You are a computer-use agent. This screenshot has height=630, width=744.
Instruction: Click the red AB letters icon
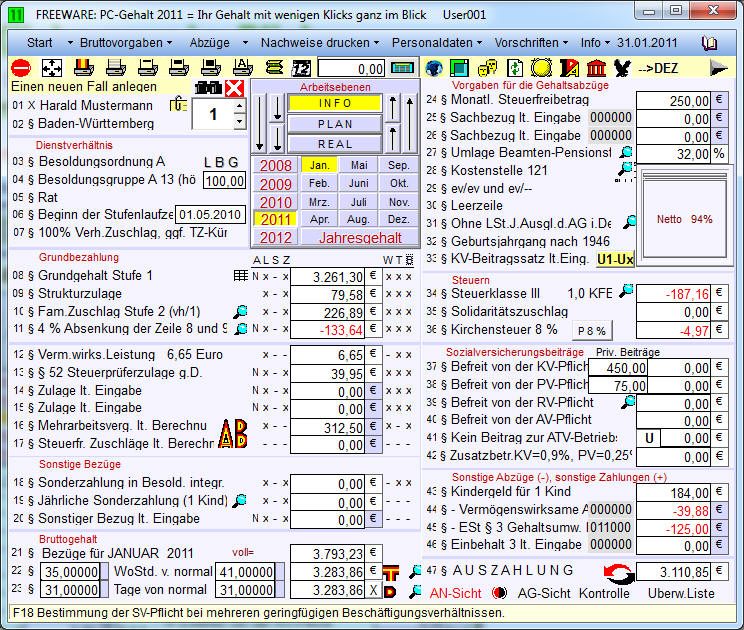232,433
